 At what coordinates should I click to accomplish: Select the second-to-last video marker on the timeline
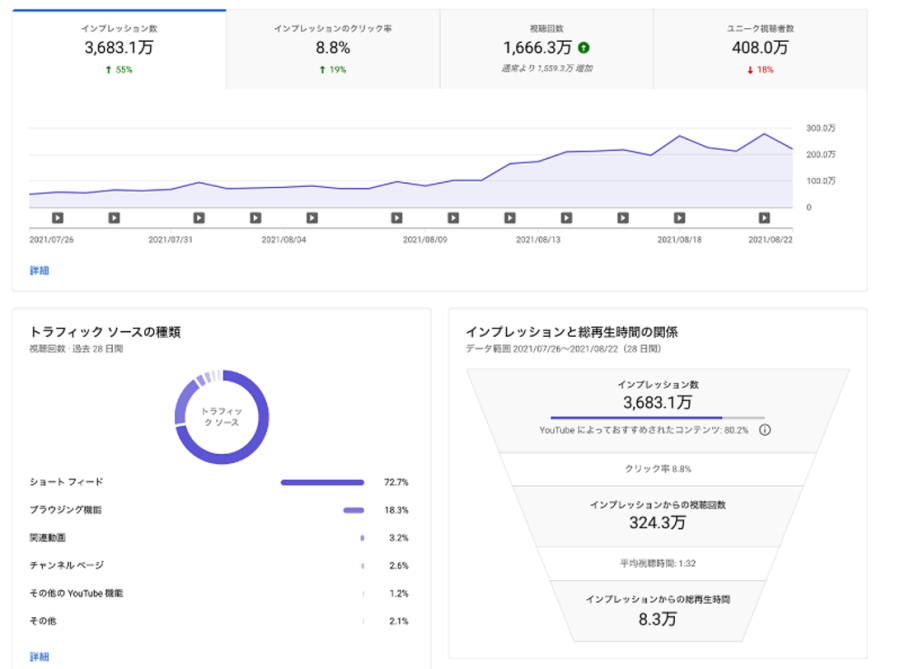click(x=679, y=217)
